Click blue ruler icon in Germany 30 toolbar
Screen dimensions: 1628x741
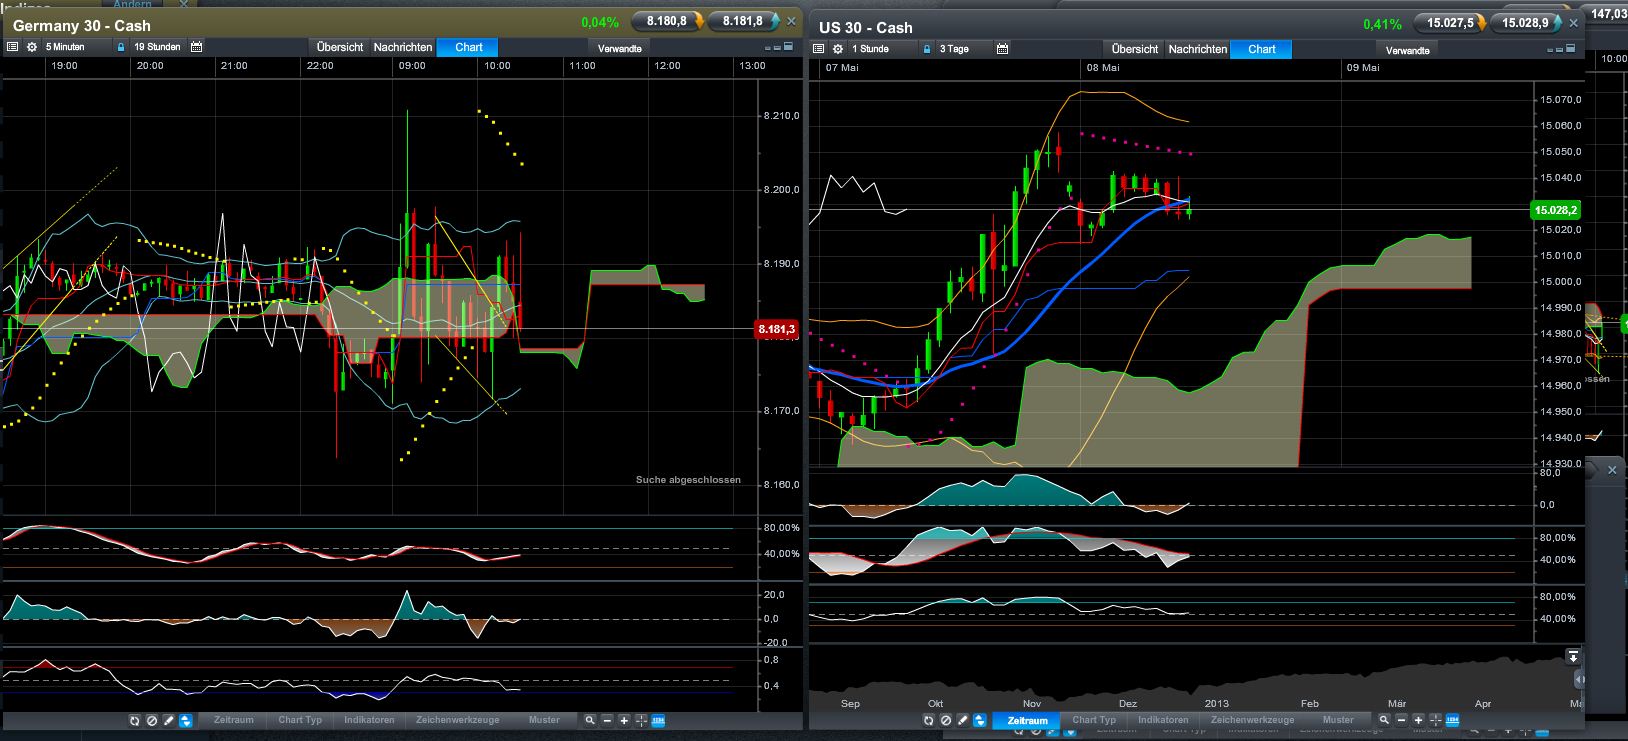658,720
